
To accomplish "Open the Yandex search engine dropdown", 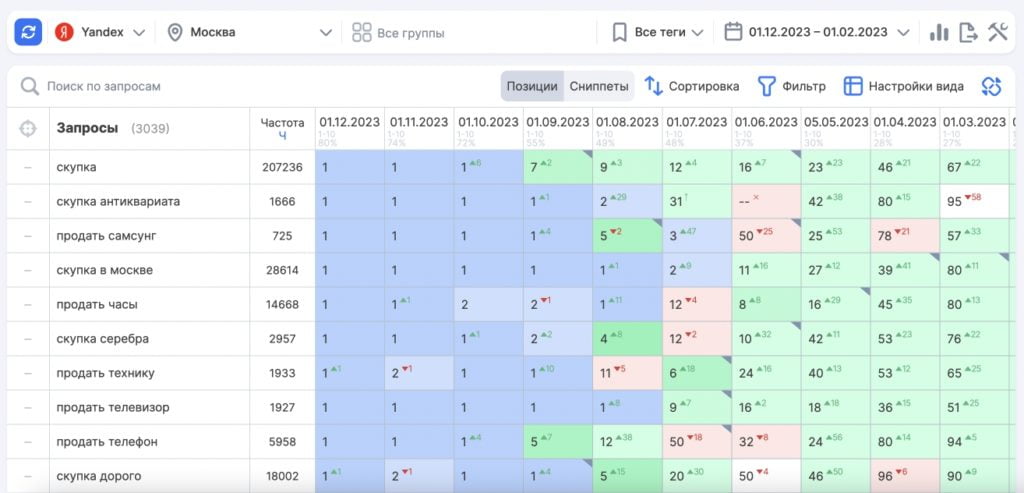I will point(100,32).
